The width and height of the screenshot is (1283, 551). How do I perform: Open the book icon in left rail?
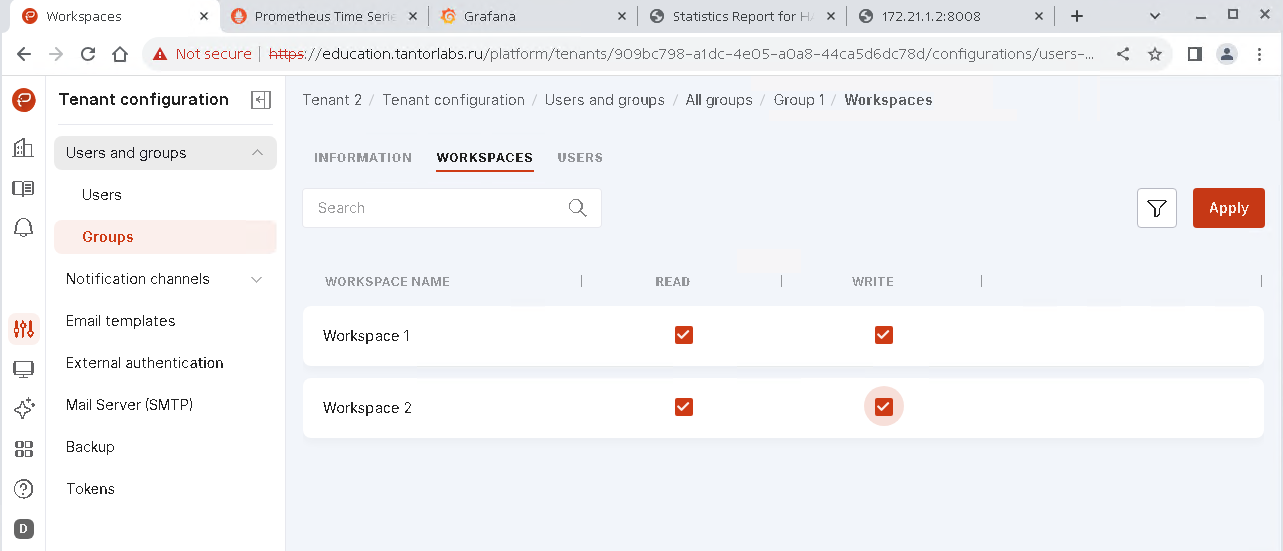coord(23,188)
